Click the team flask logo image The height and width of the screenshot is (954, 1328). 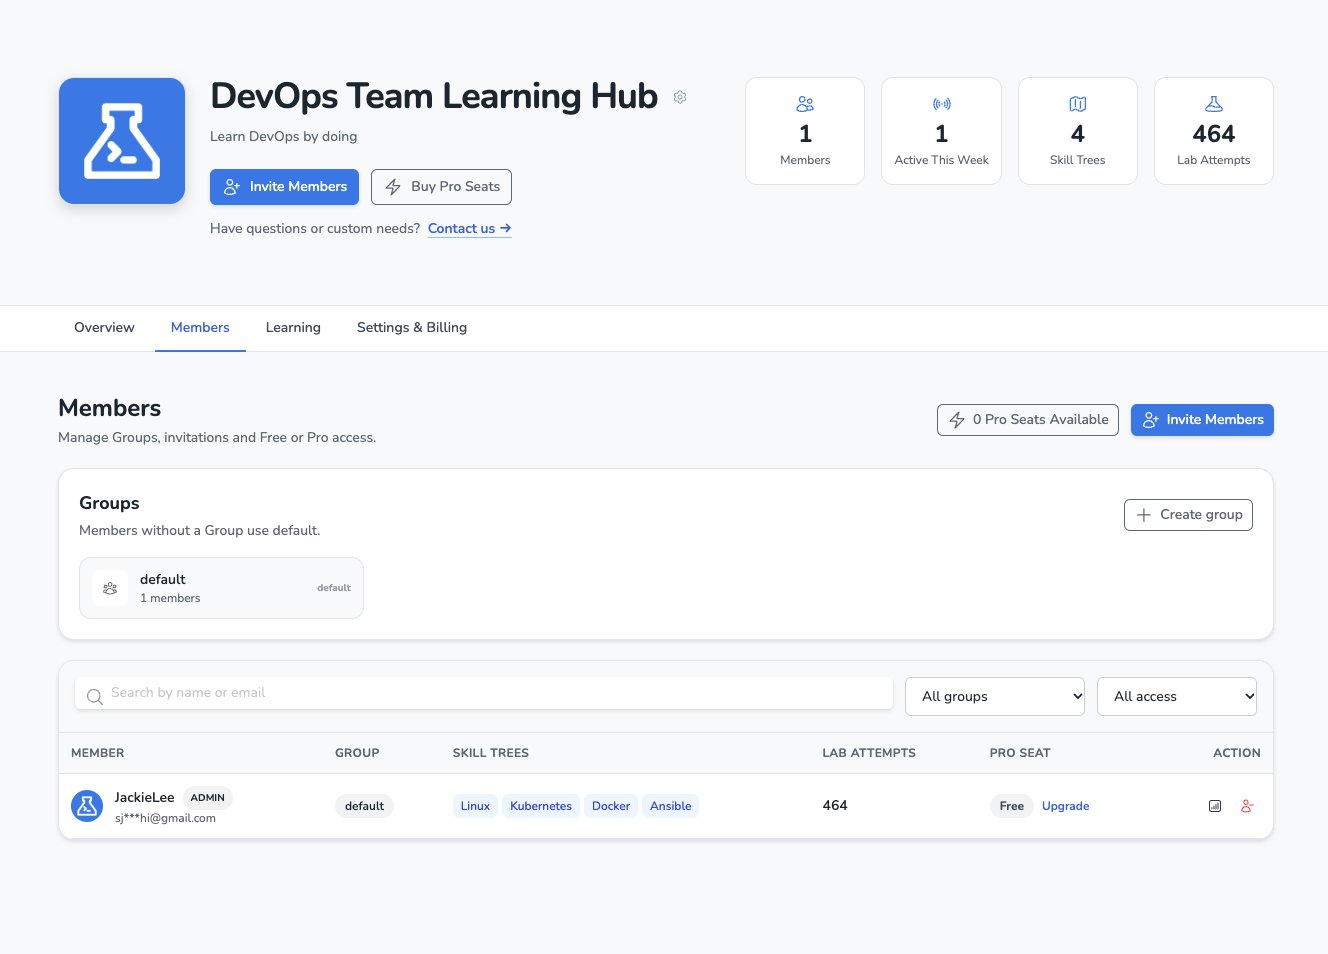point(122,141)
